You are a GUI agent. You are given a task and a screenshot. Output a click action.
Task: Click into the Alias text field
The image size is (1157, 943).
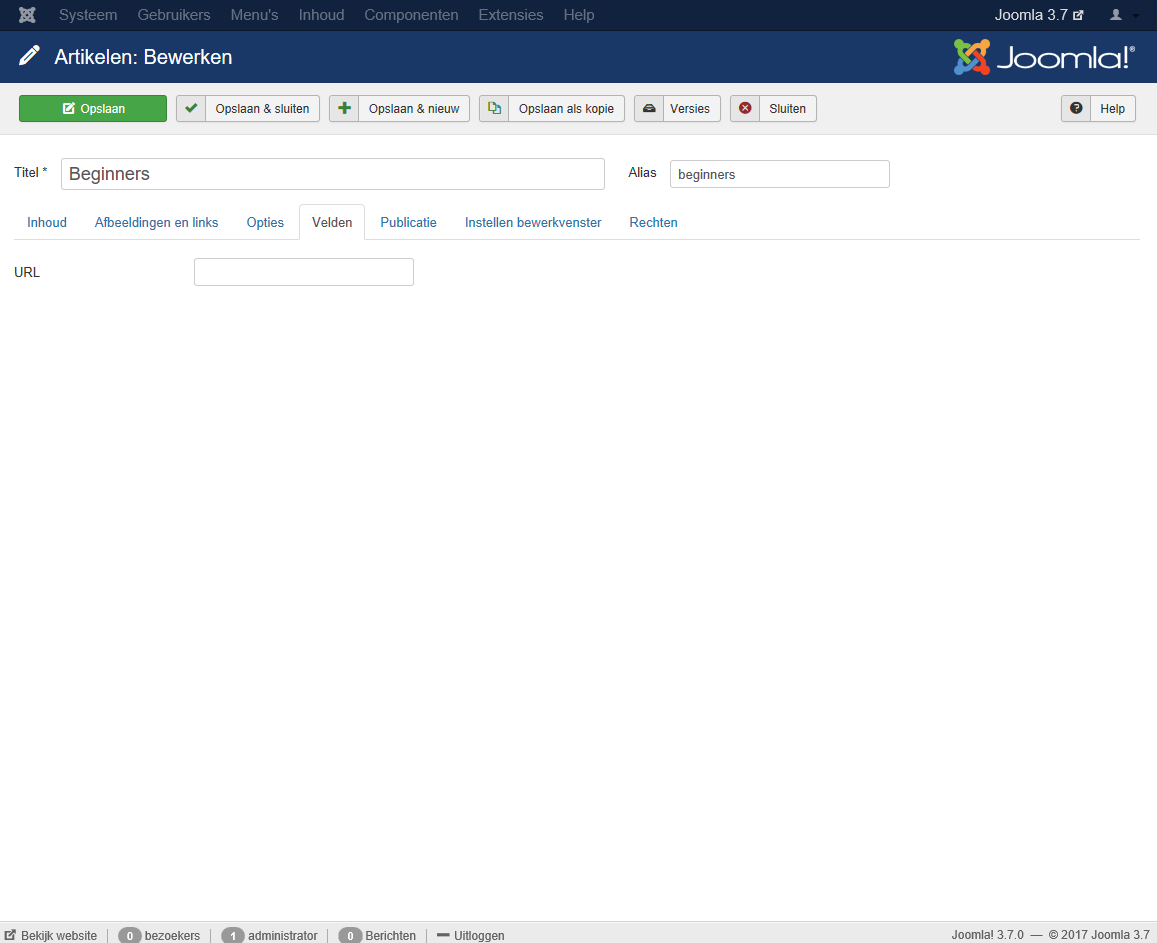tap(779, 174)
